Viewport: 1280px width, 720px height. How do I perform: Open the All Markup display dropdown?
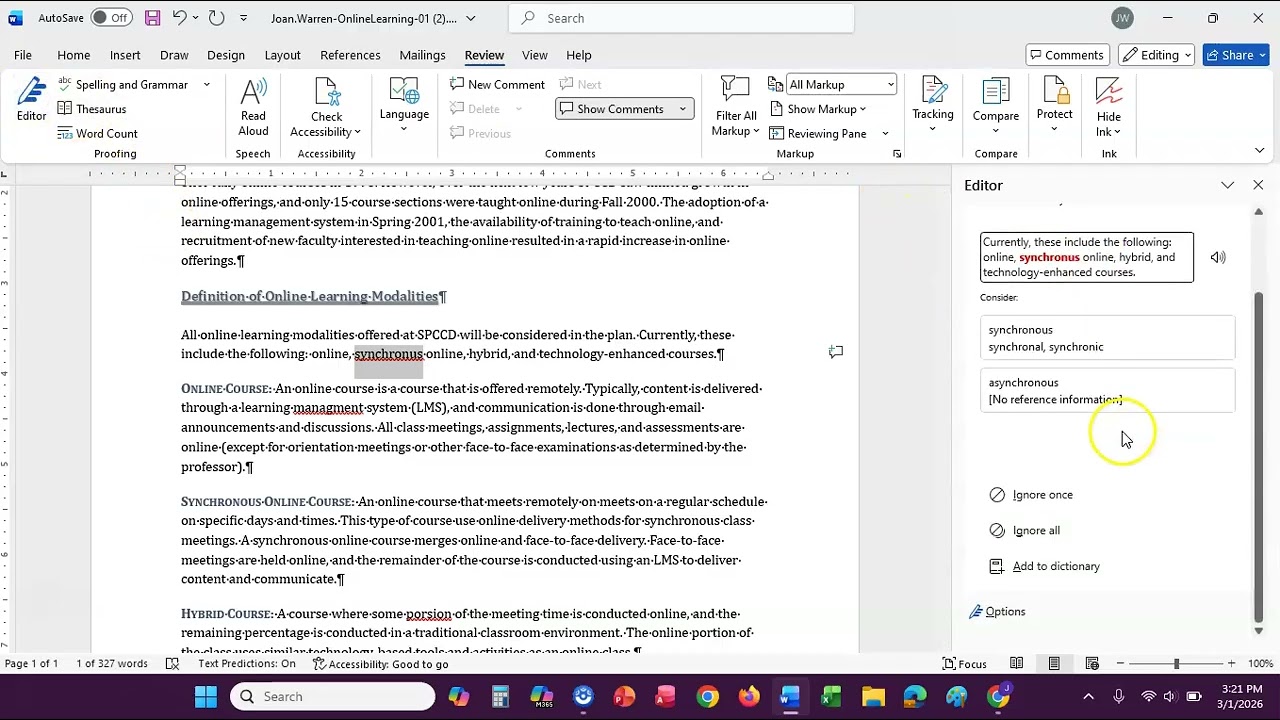[840, 85]
